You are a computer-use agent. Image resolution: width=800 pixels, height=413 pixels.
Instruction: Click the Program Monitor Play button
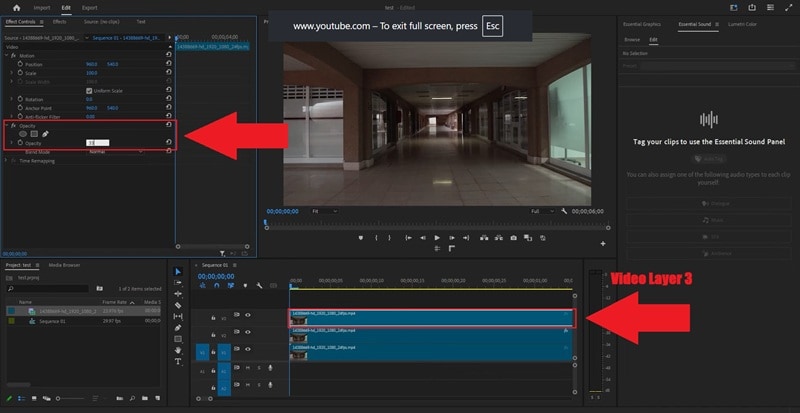coord(437,238)
